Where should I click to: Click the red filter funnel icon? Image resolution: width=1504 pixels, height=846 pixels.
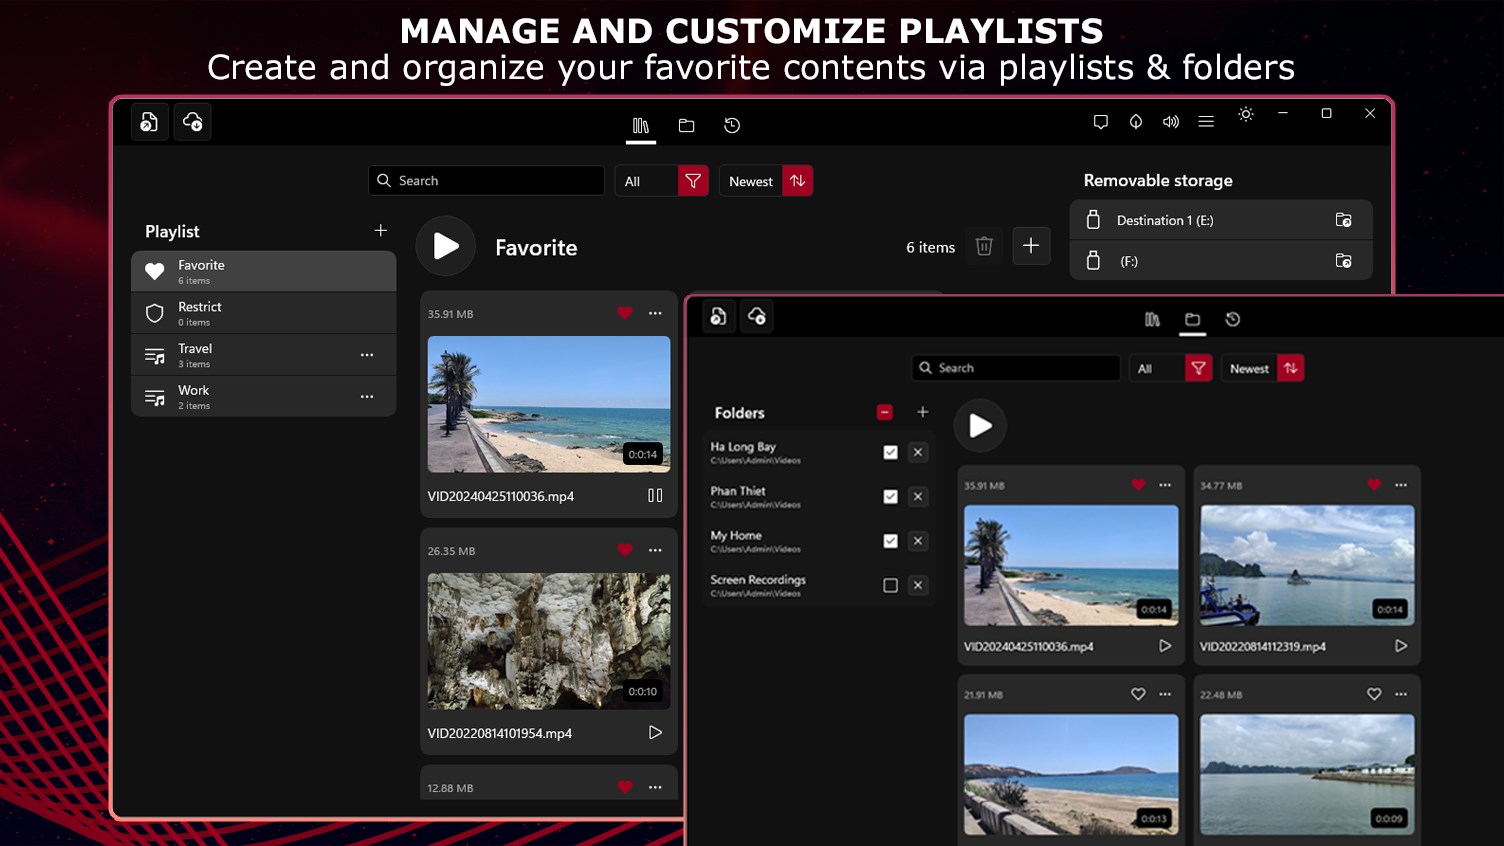coord(693,181)
